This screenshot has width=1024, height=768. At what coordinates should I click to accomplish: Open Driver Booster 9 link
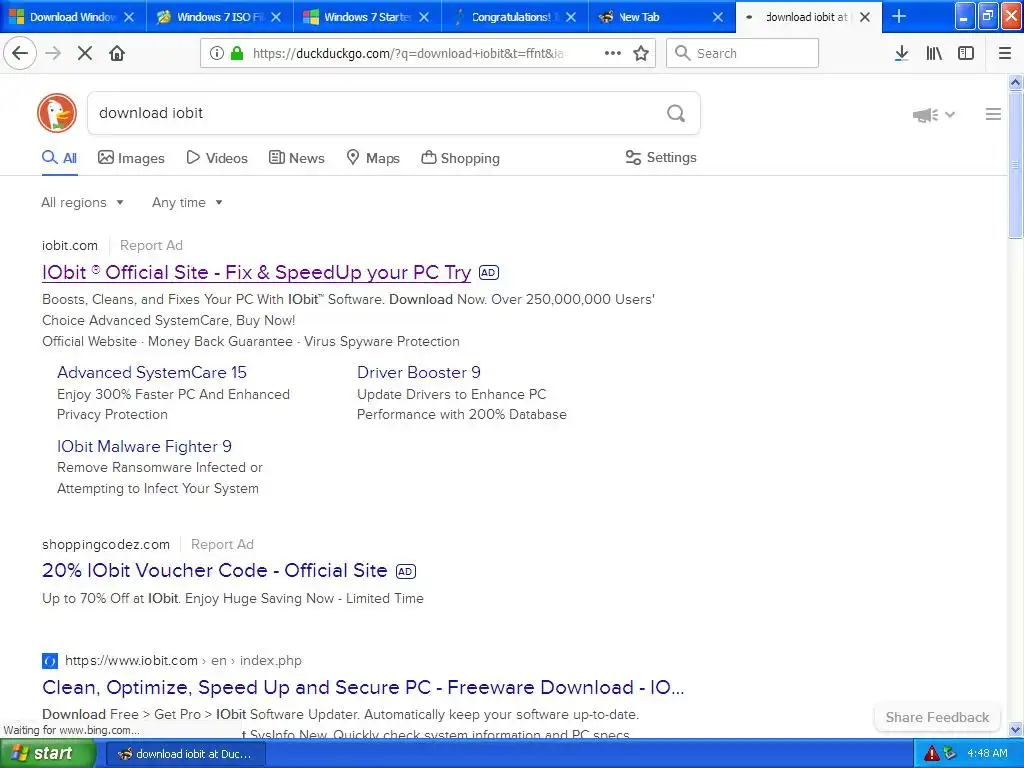419,372
